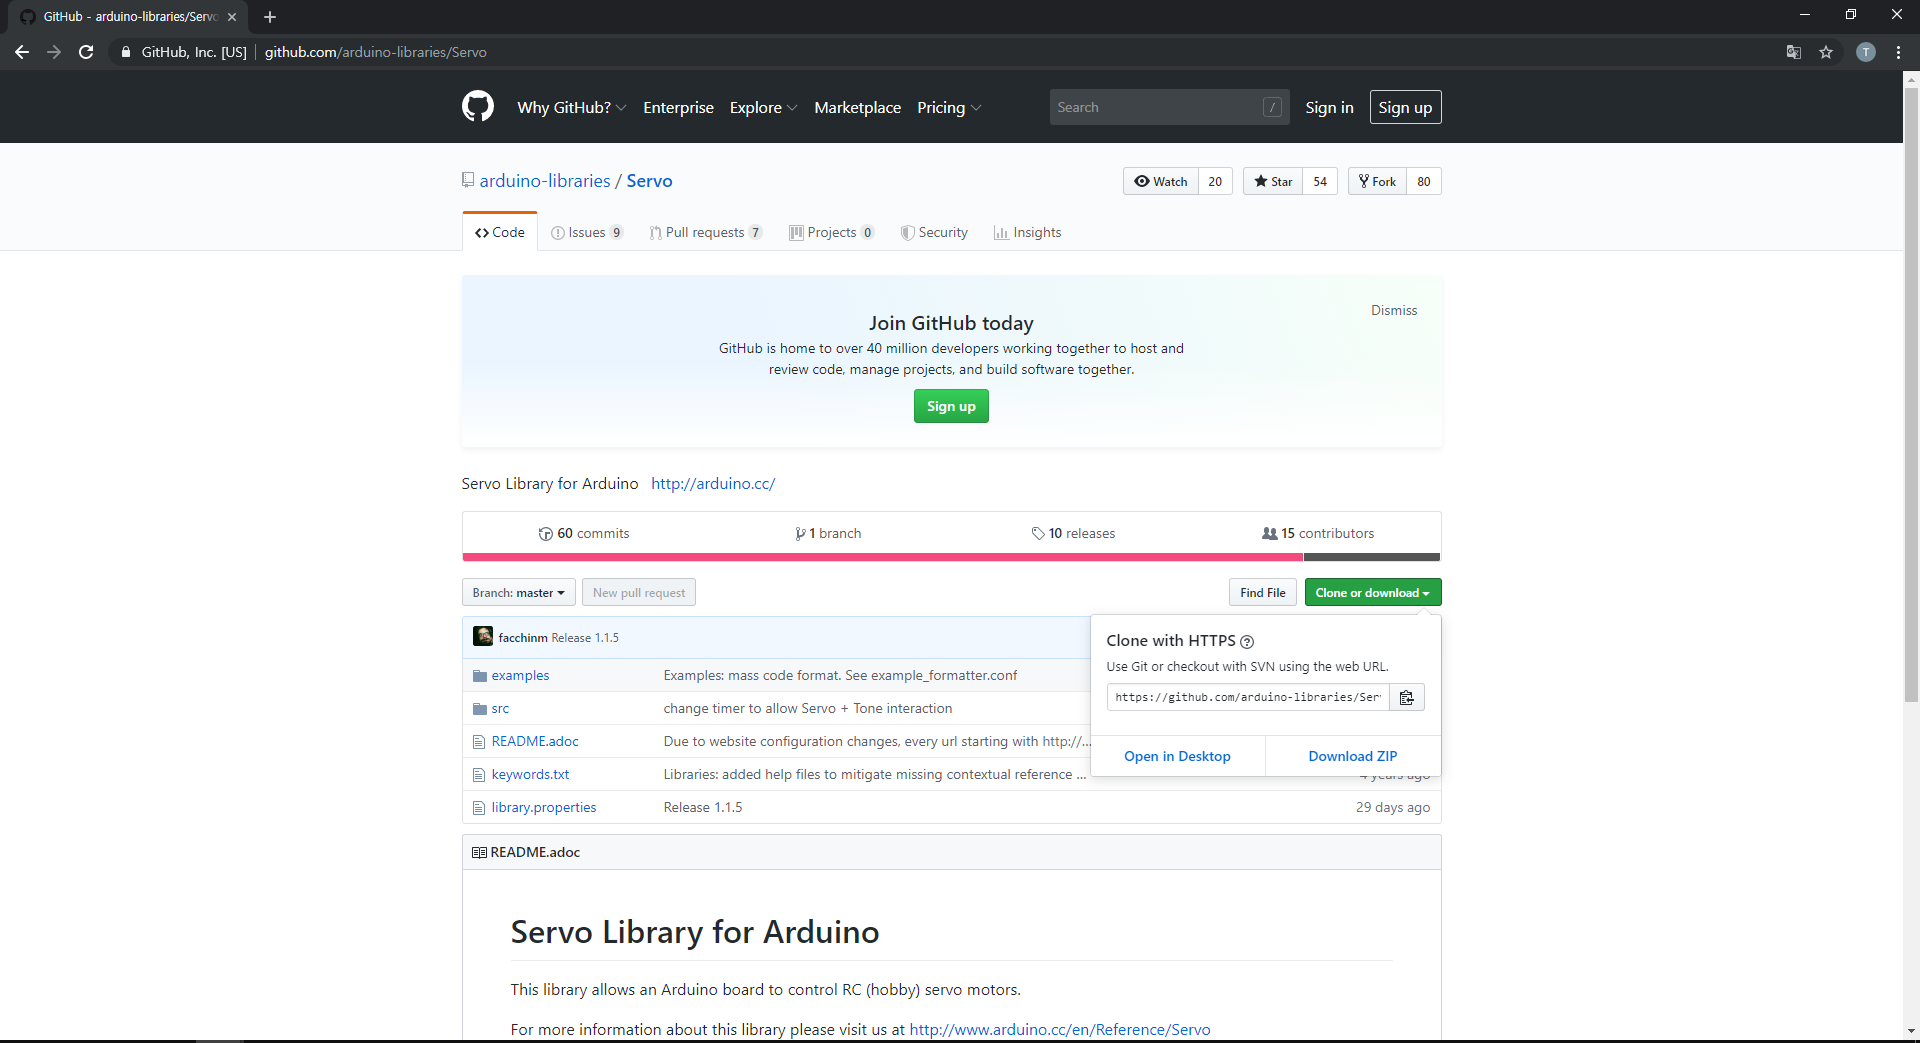Open the library.properties file
Image resolution: width=1920 pixels, height=1043 pixels.
coord(544,808)
